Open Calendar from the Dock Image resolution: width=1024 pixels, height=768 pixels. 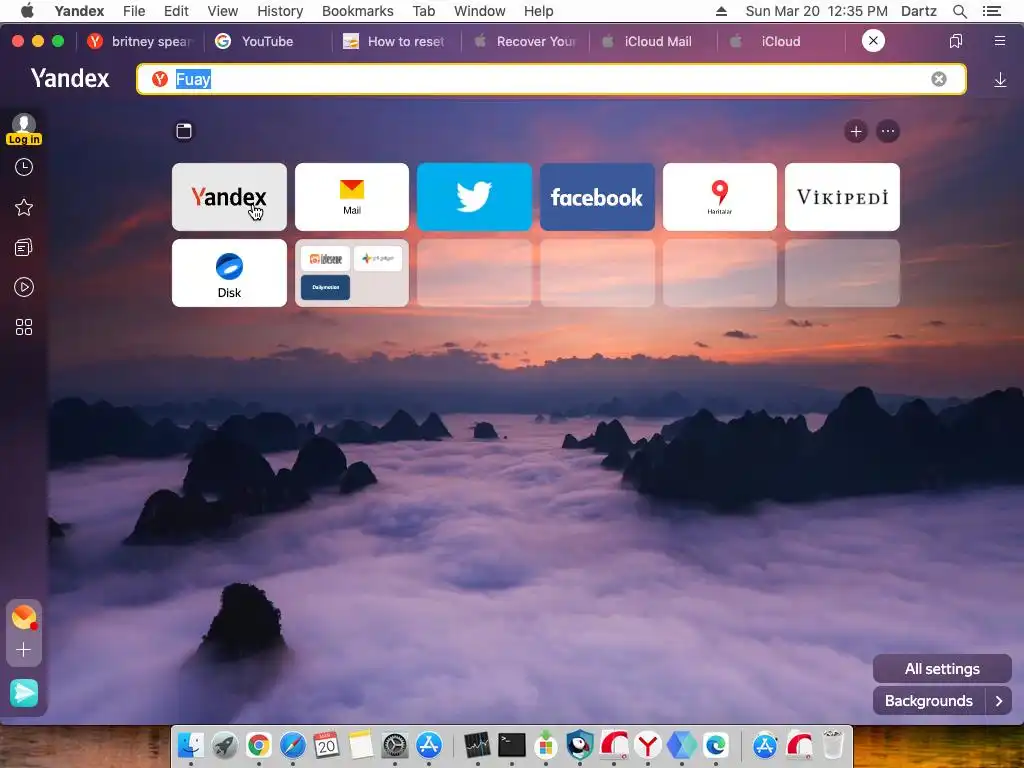[x=327, y=744]
